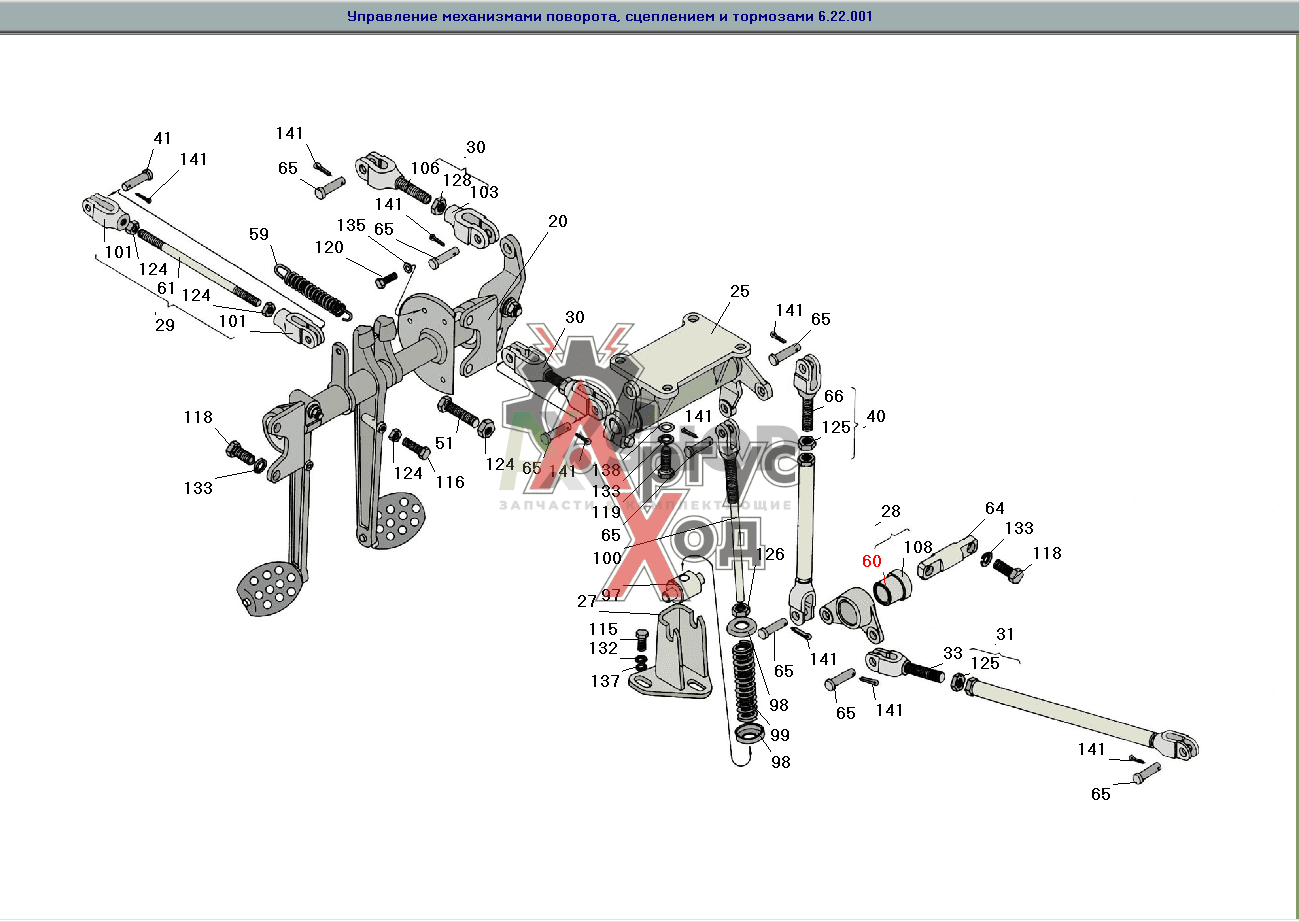
Task: Select callout 137
Action: click(x=603, y=681)
